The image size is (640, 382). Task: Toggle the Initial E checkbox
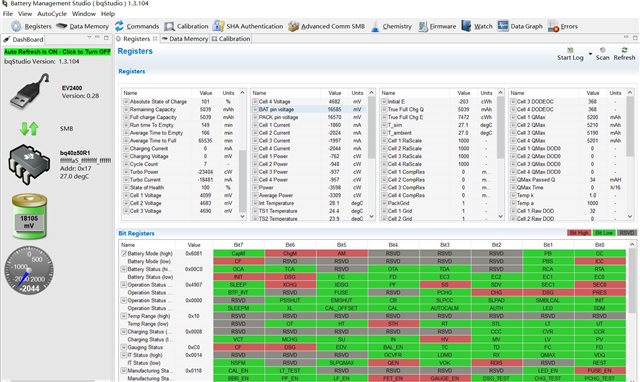tap(384, 102)
